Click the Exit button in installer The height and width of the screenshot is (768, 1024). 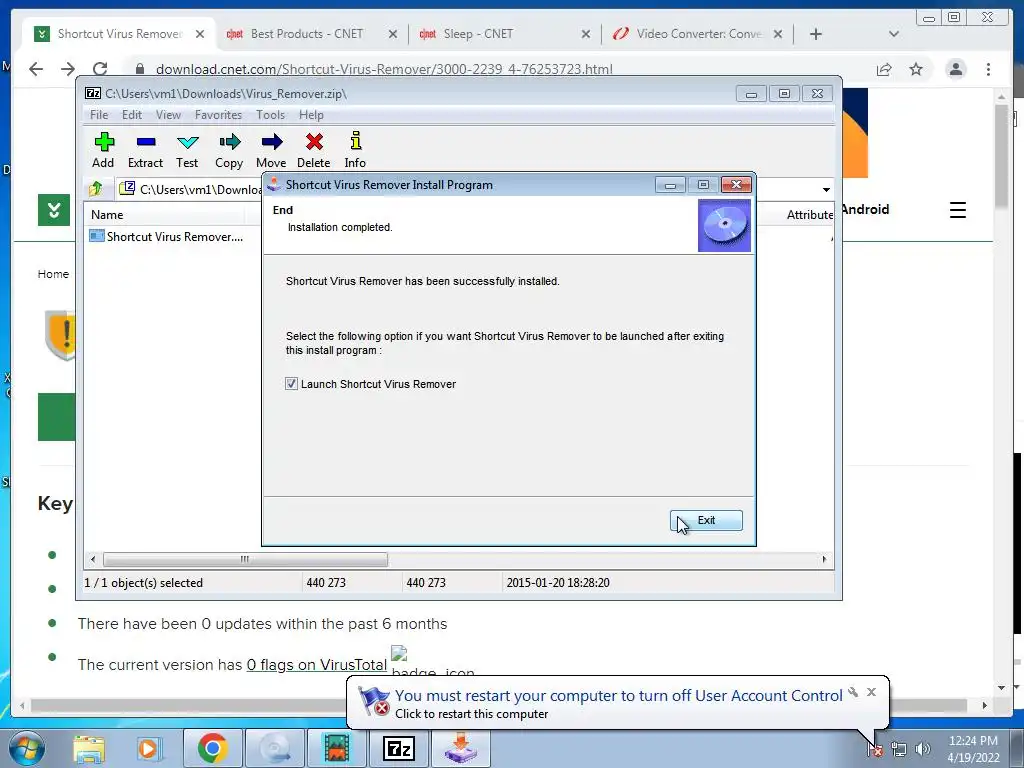(x=706, y=520)
